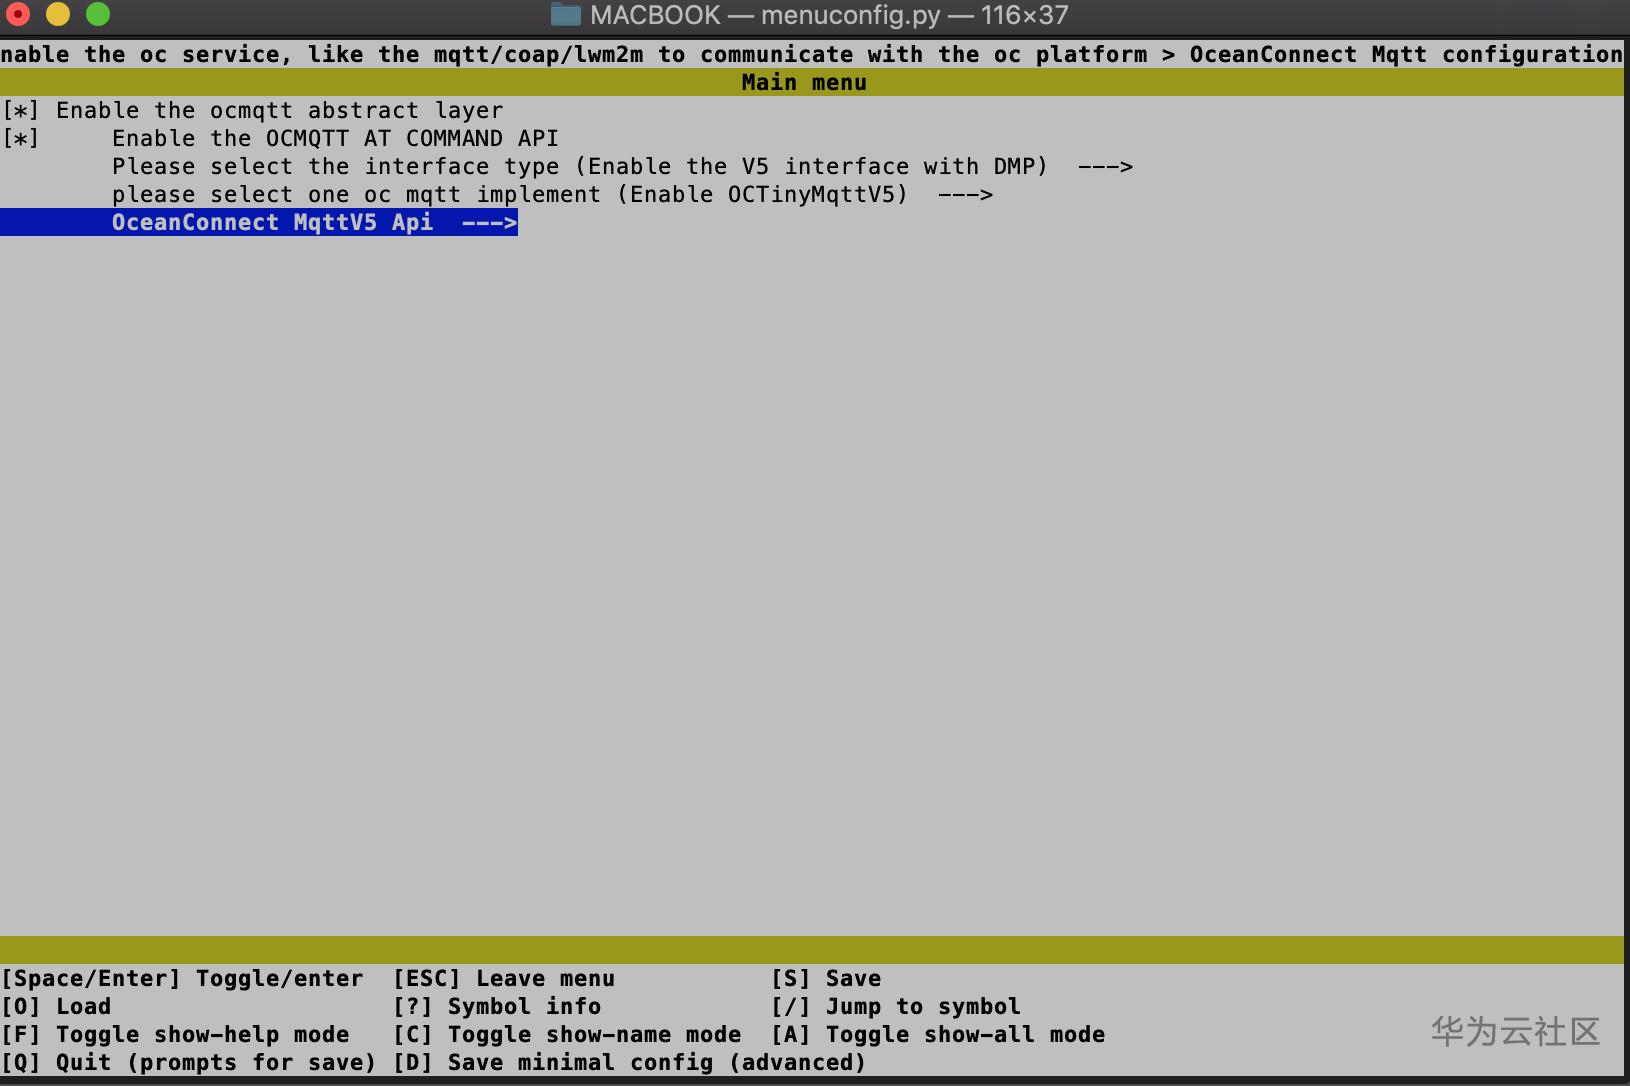Jump to symbol via the [/] option
This screenshot has width=1630, height=1086.
pos(897,1006)
